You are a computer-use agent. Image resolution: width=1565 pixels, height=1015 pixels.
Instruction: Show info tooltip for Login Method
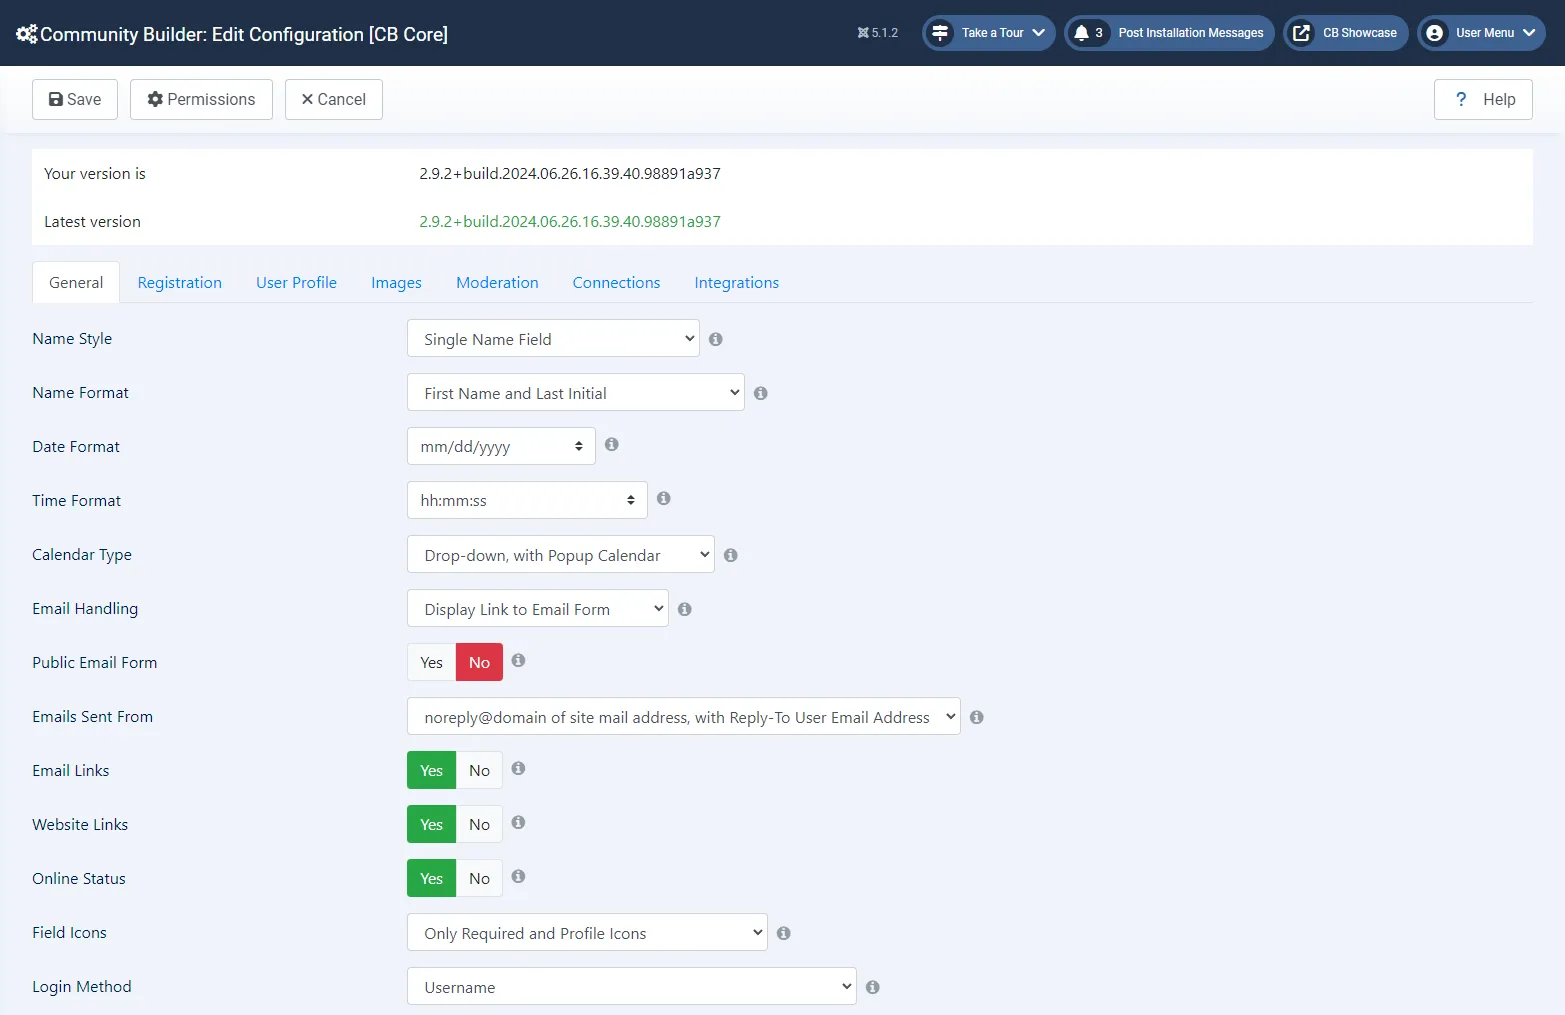point(873,987)
